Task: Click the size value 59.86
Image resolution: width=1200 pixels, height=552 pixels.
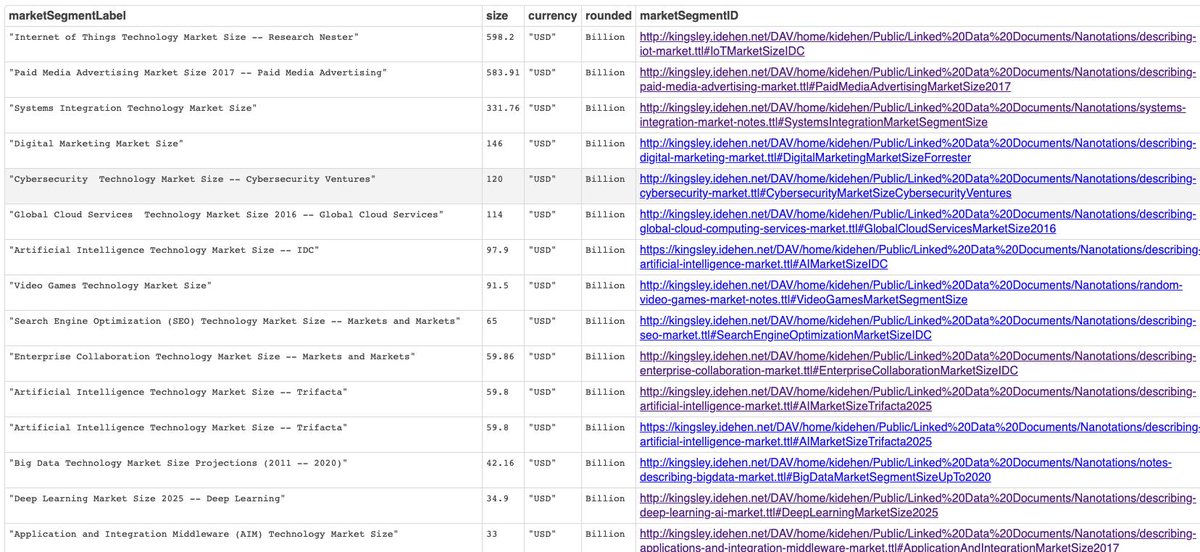Action: (500, 357)
